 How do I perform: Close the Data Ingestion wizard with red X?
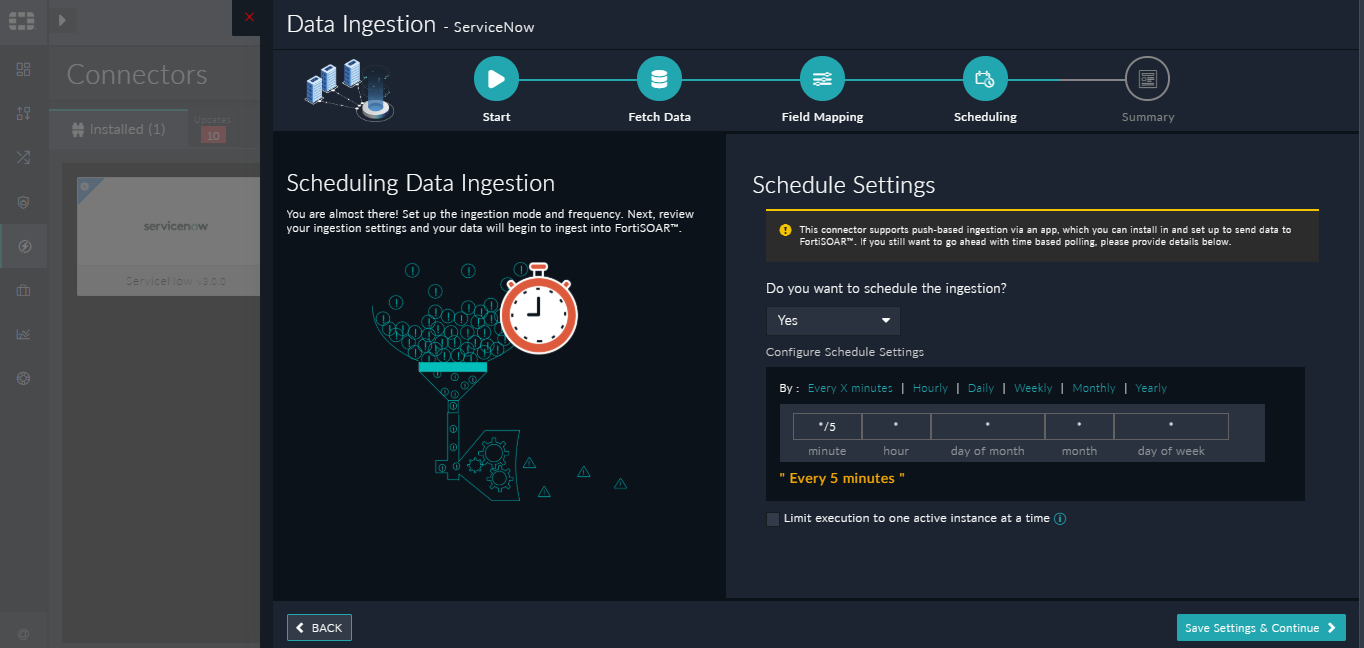click(249, 17)
